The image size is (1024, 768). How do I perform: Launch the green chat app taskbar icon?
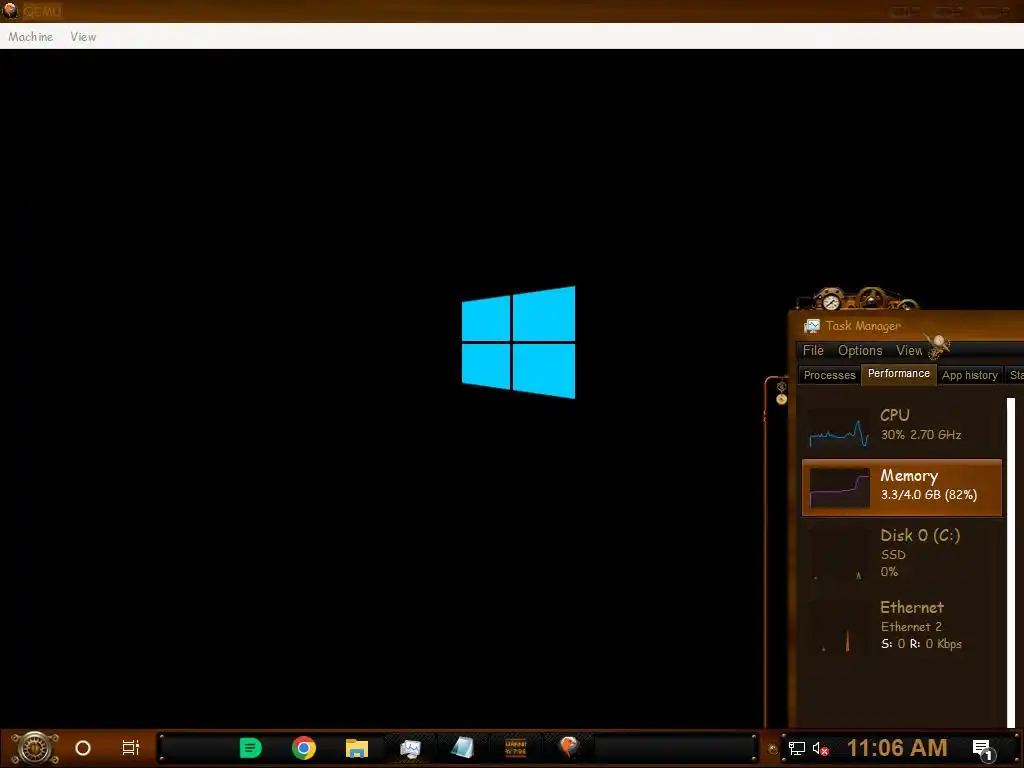tap(251, 748)
